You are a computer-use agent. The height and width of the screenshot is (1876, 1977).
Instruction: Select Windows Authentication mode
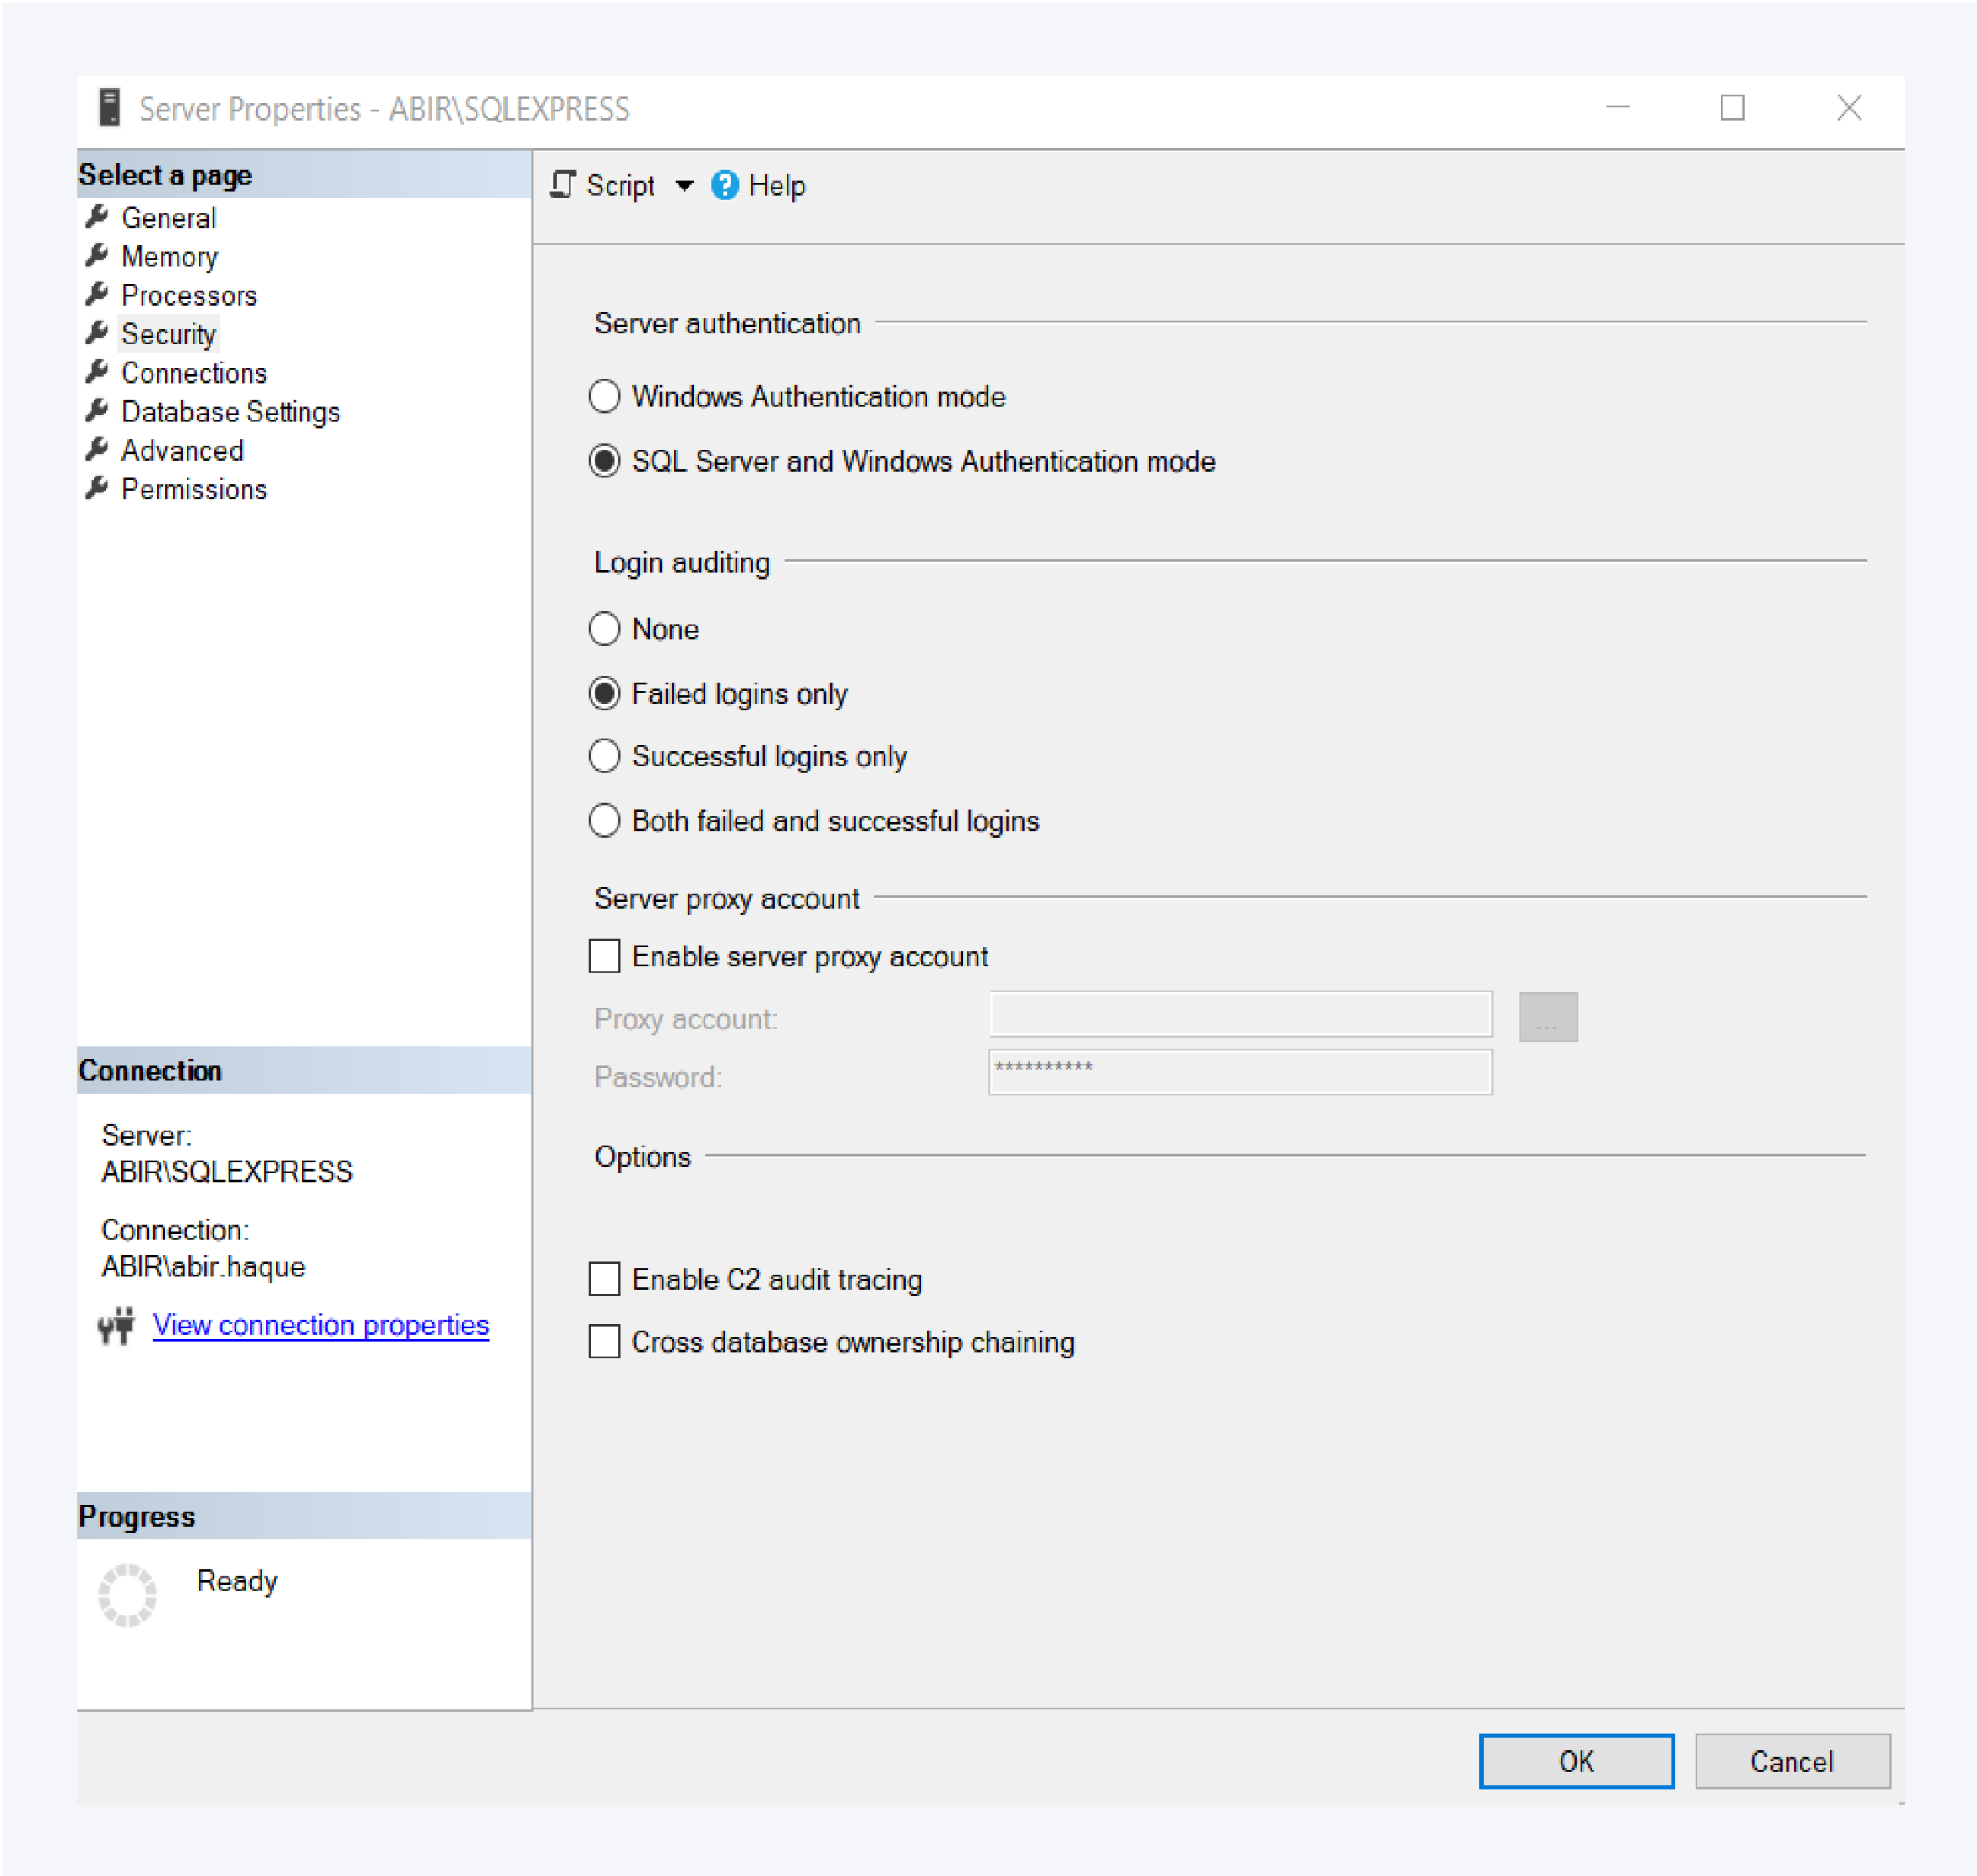604,396
